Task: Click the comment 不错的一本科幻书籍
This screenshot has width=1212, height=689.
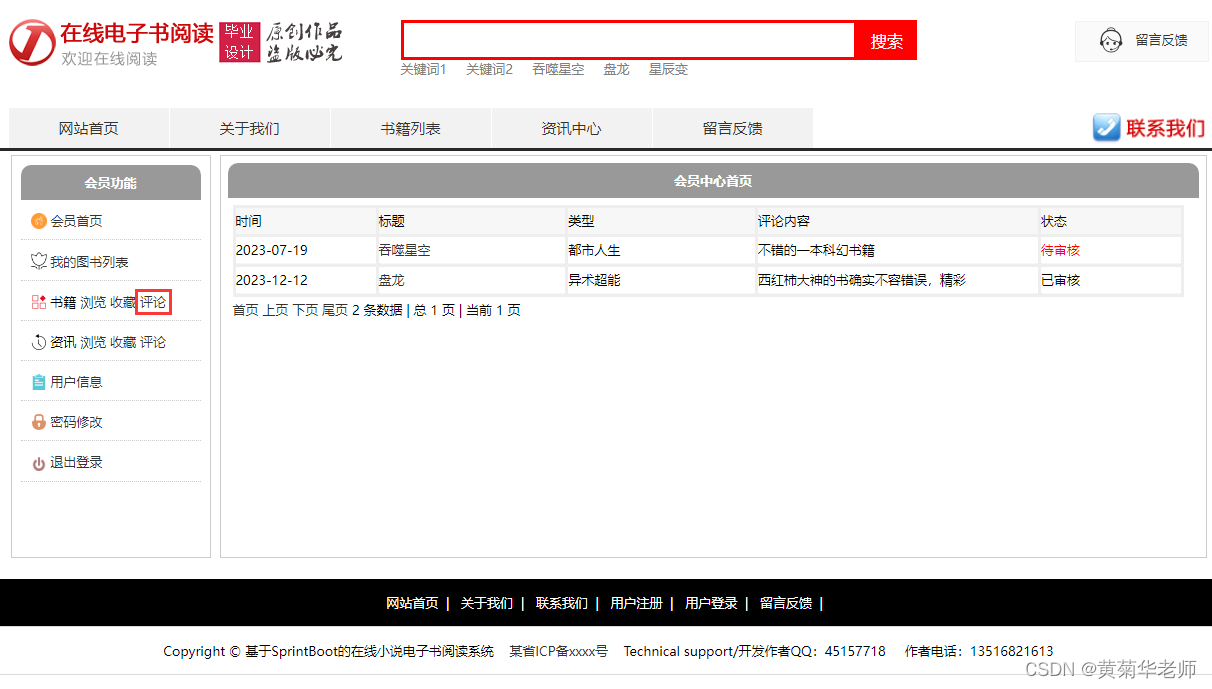Action: (816, 250)
